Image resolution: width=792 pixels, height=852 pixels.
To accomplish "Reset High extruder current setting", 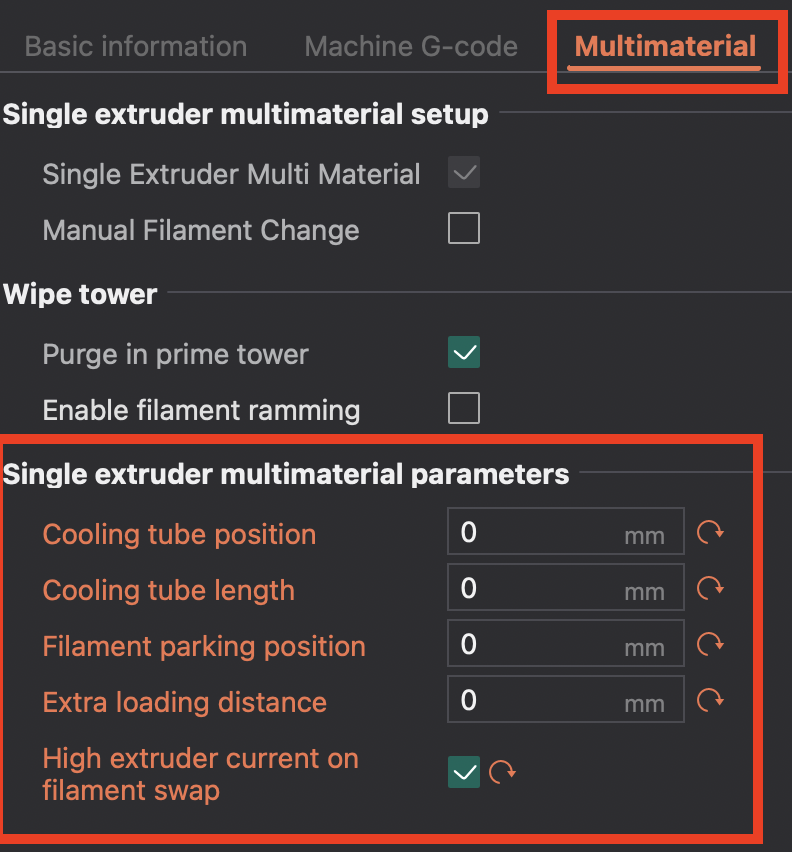I will point(502,772).
